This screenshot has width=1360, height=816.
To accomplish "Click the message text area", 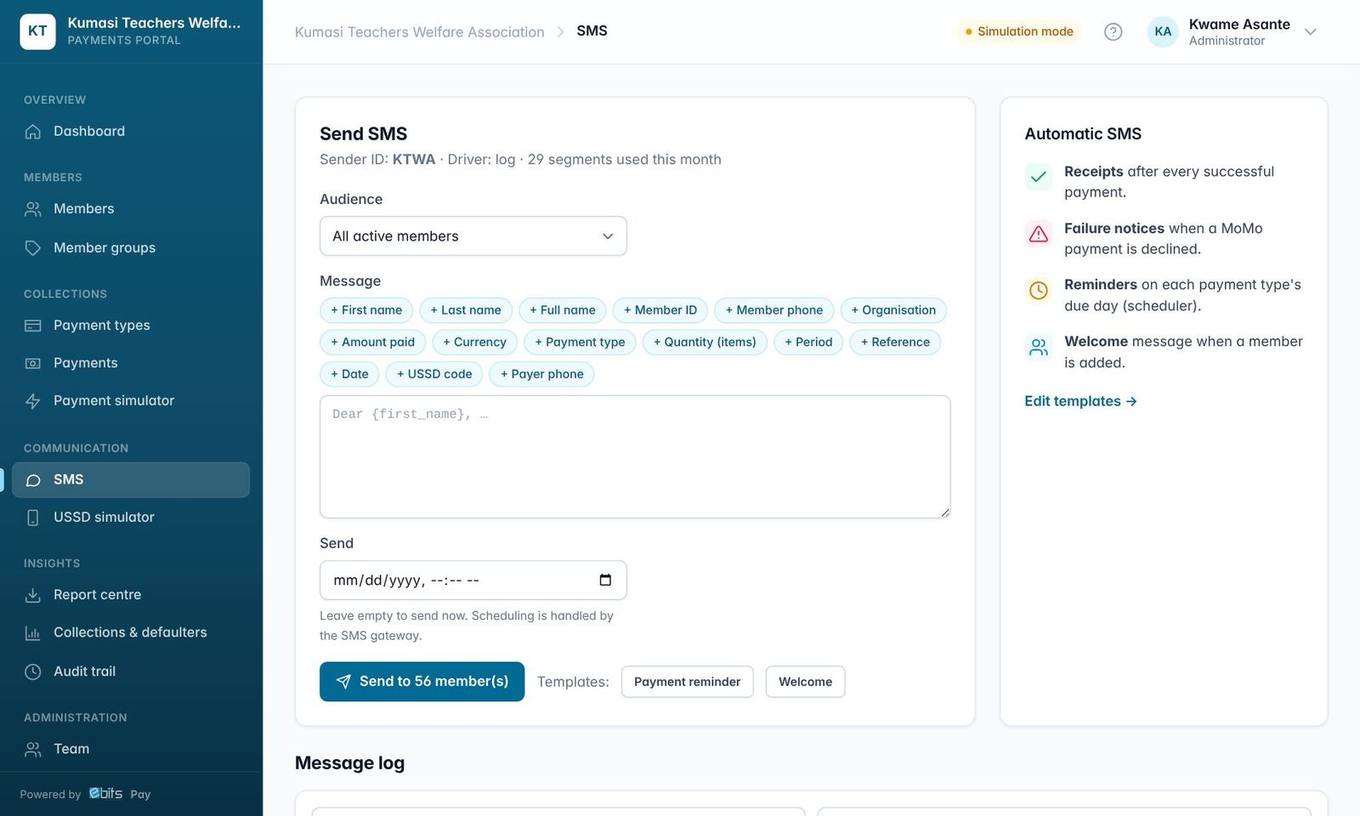I will pyautogui.click(x=635, y=457).
